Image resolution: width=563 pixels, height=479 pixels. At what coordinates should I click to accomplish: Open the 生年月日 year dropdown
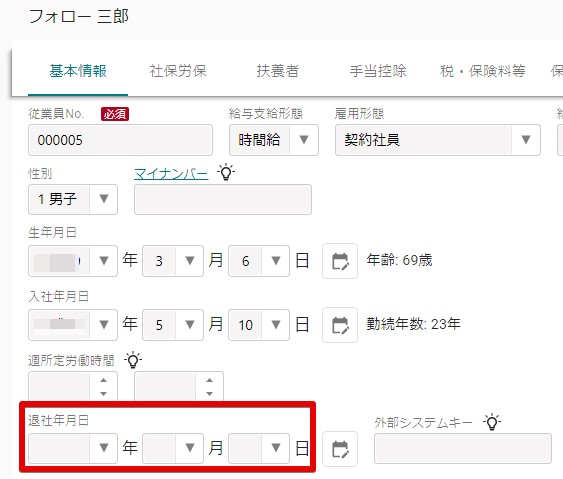pyautogui.click(x=73, y=261)
